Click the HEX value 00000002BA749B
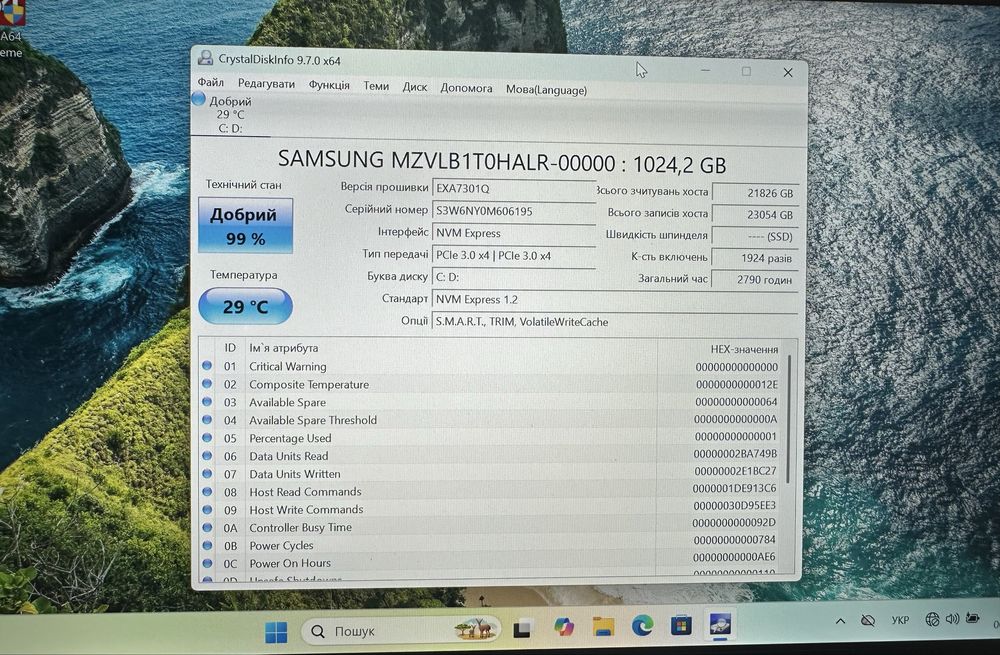The image size is (1000, 655). point(735,453)
